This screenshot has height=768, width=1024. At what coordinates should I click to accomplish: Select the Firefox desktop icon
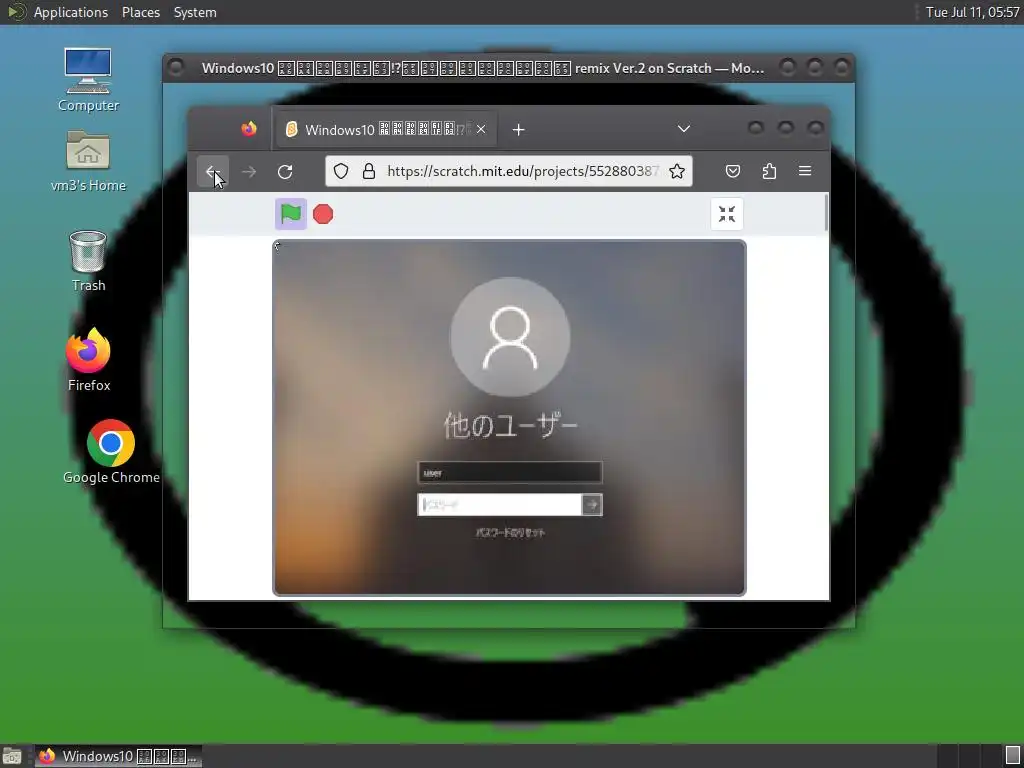tap(88, 360)
